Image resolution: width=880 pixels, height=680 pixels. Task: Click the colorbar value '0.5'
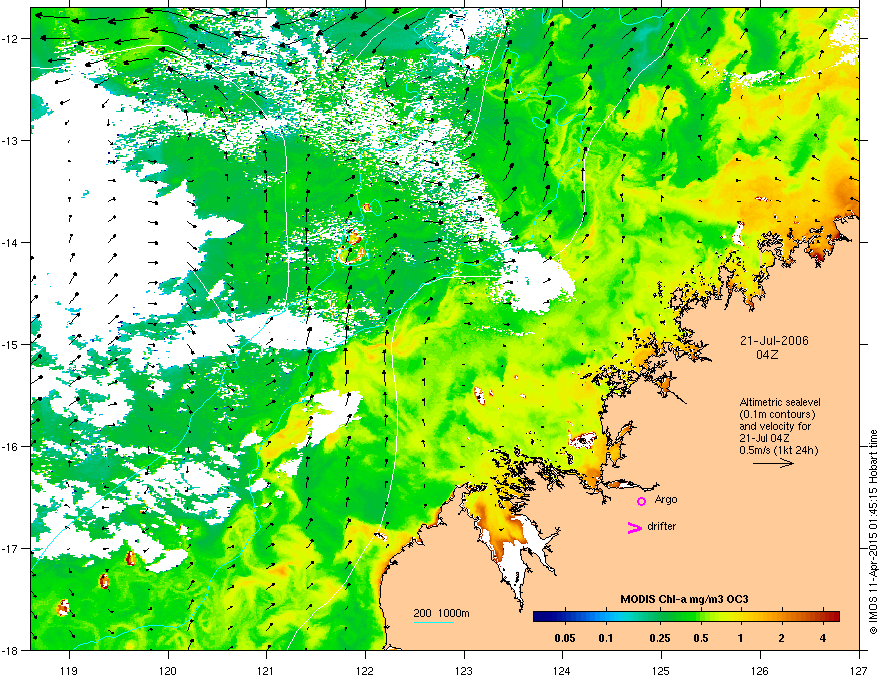[700, 638]
